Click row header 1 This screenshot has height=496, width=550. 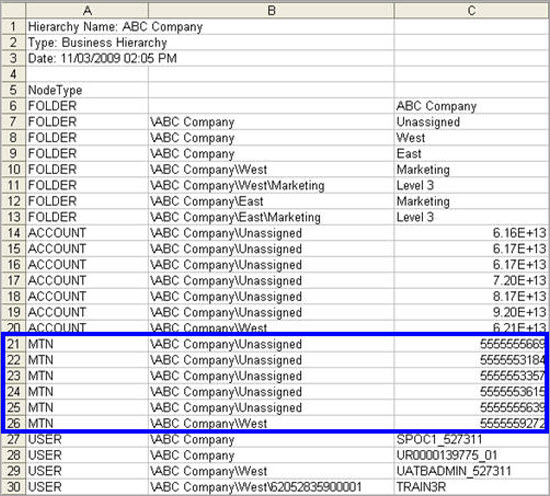tap(13, 27)
